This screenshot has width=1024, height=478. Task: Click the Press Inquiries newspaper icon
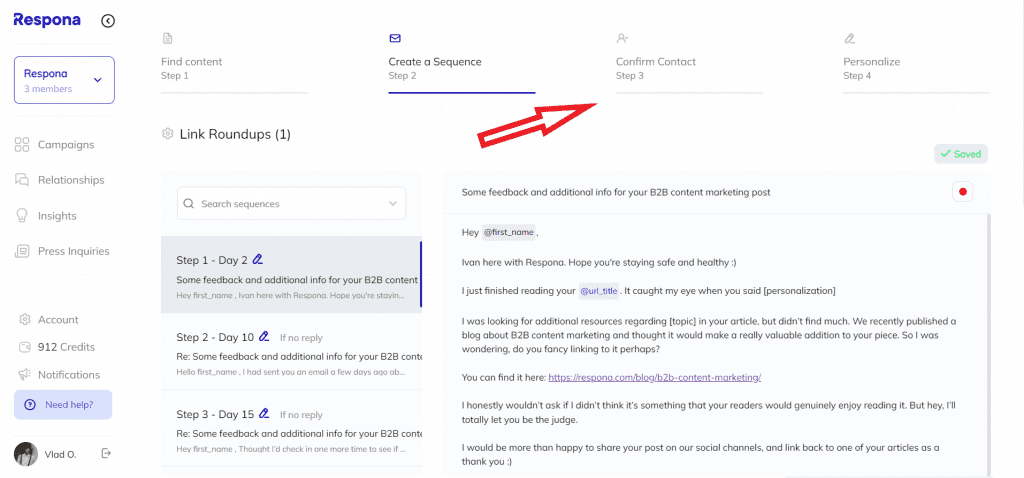coord(22,251)
